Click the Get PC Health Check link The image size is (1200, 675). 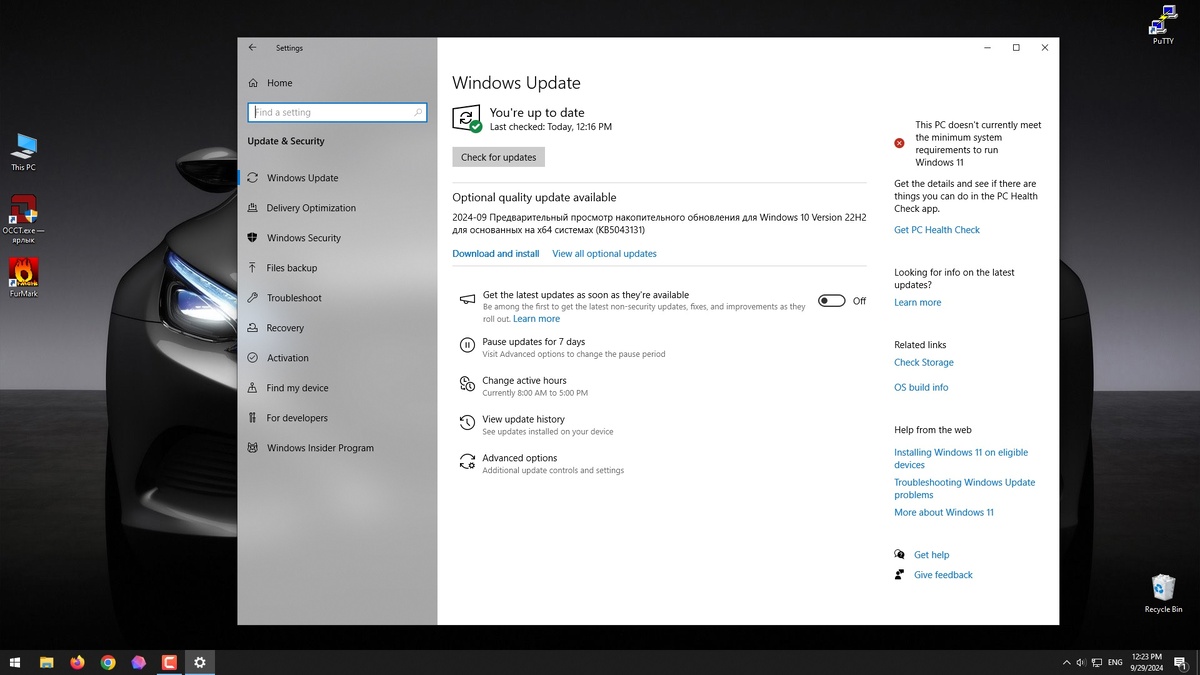937,230
